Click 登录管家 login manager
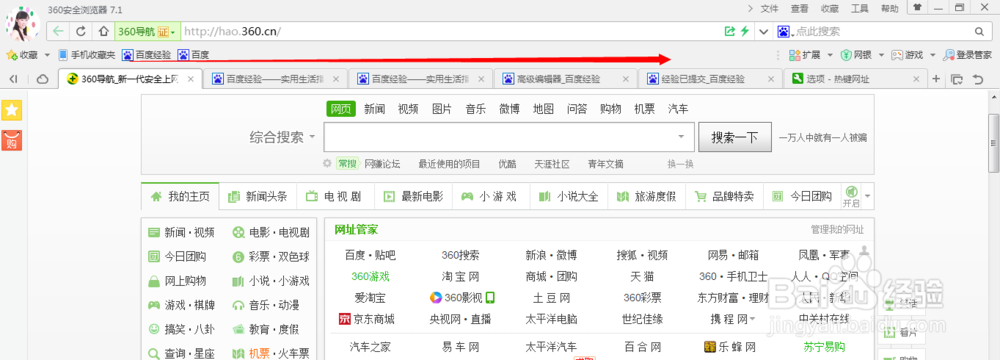Screen dimensions: 1000x360 pos(967,55)
